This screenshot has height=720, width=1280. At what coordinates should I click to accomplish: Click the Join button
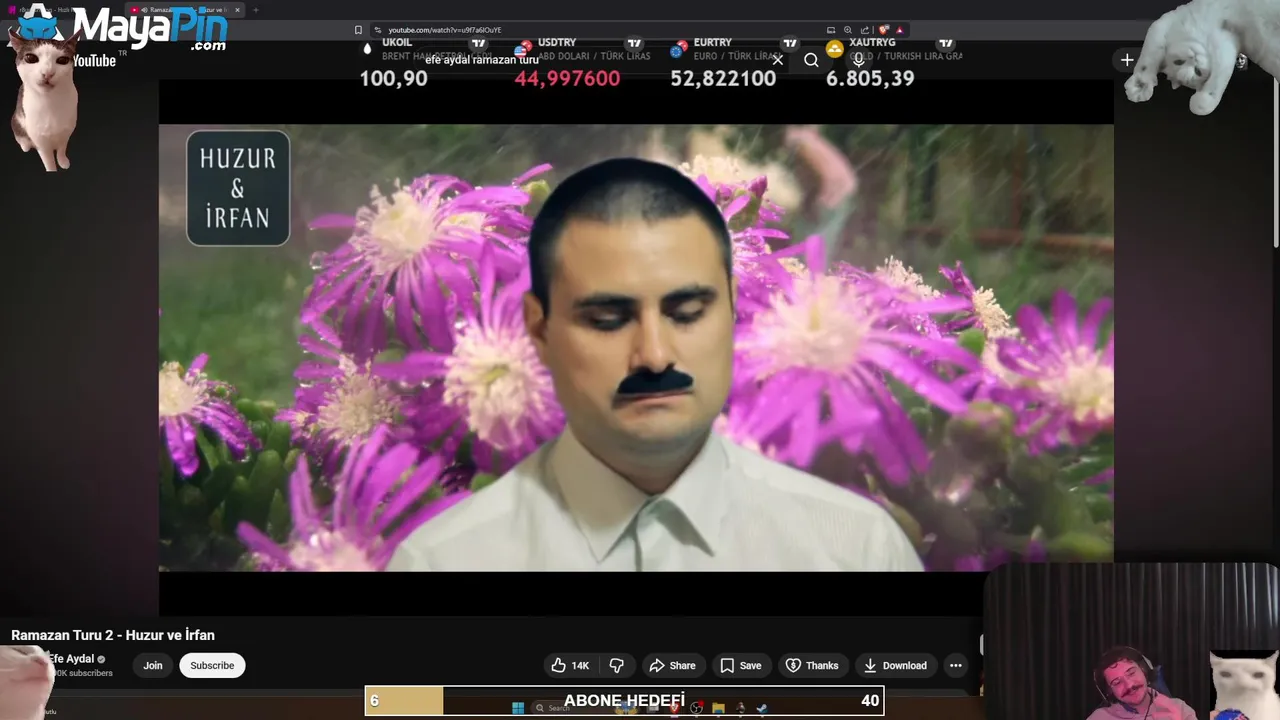tap(152, 665)
